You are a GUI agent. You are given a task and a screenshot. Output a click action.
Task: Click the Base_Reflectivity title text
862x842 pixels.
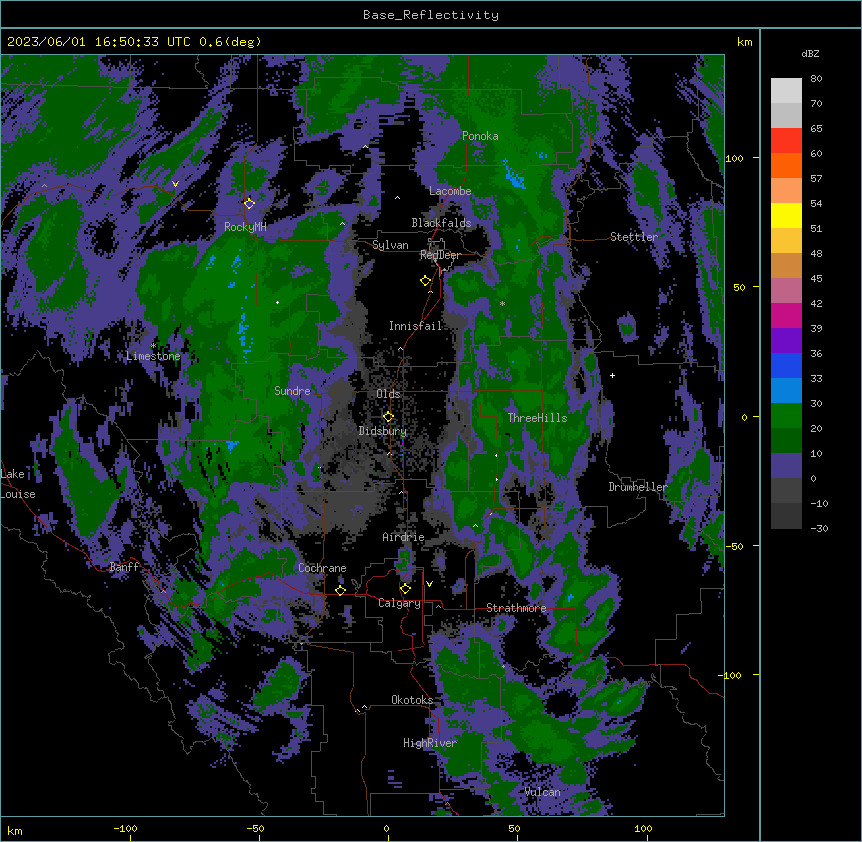point(431,15)
